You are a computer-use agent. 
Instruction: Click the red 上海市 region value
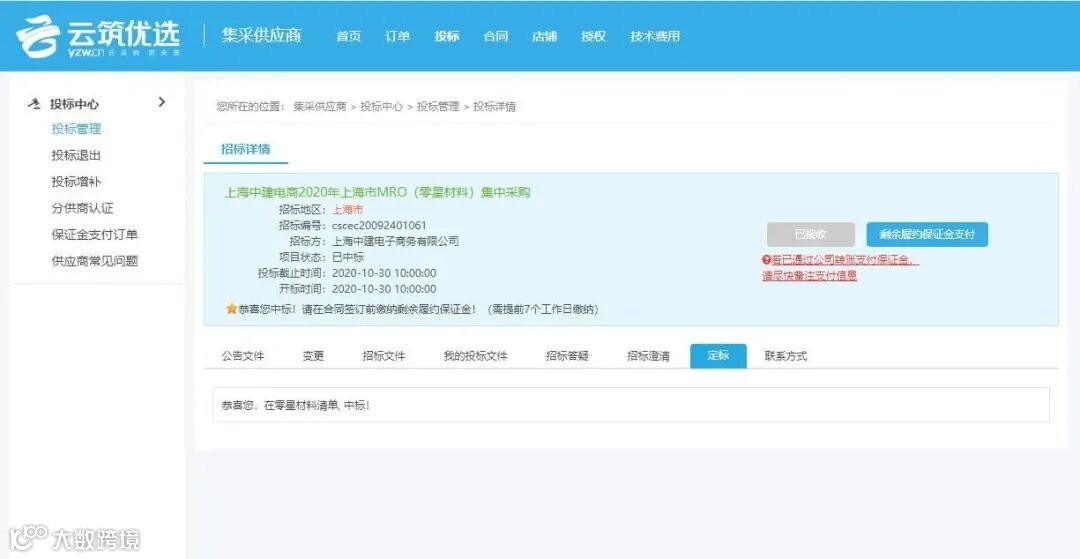[x=348, y=209]
